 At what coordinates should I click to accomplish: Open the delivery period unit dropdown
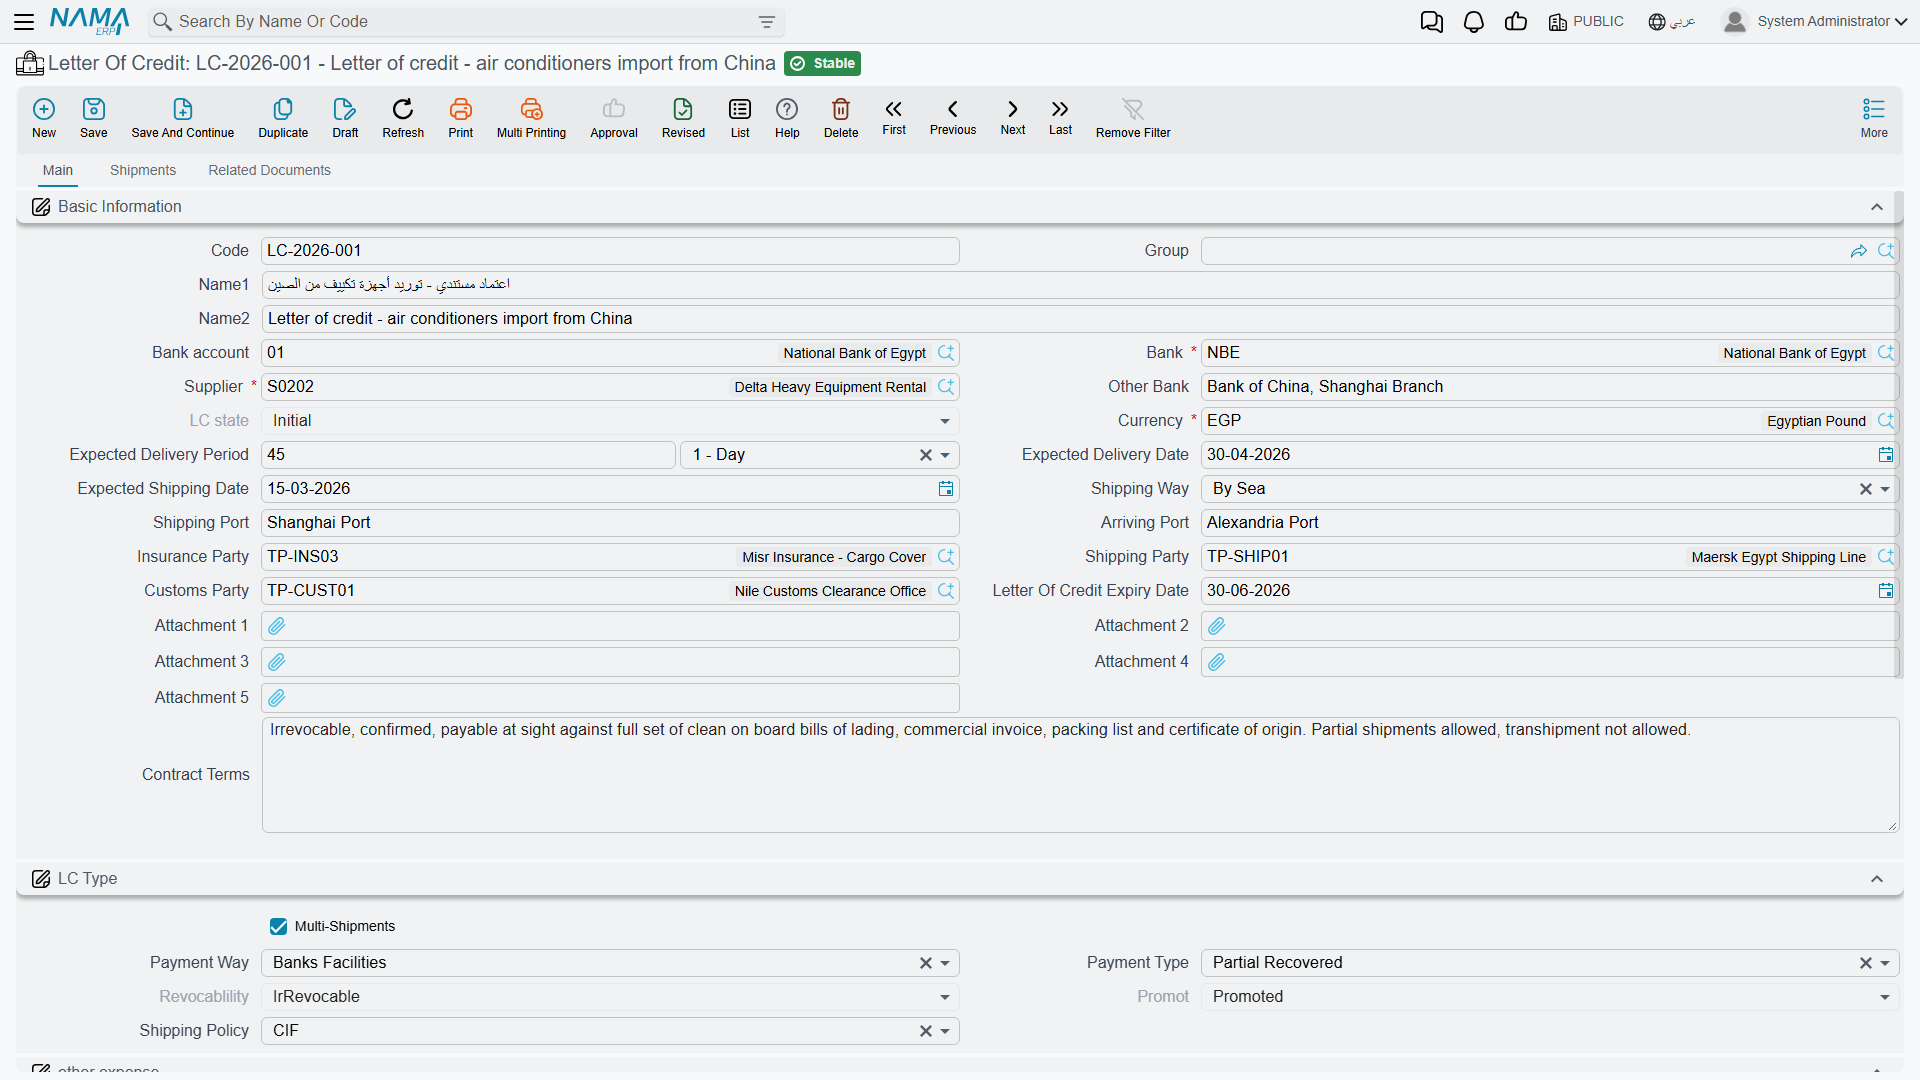(945, 455)
